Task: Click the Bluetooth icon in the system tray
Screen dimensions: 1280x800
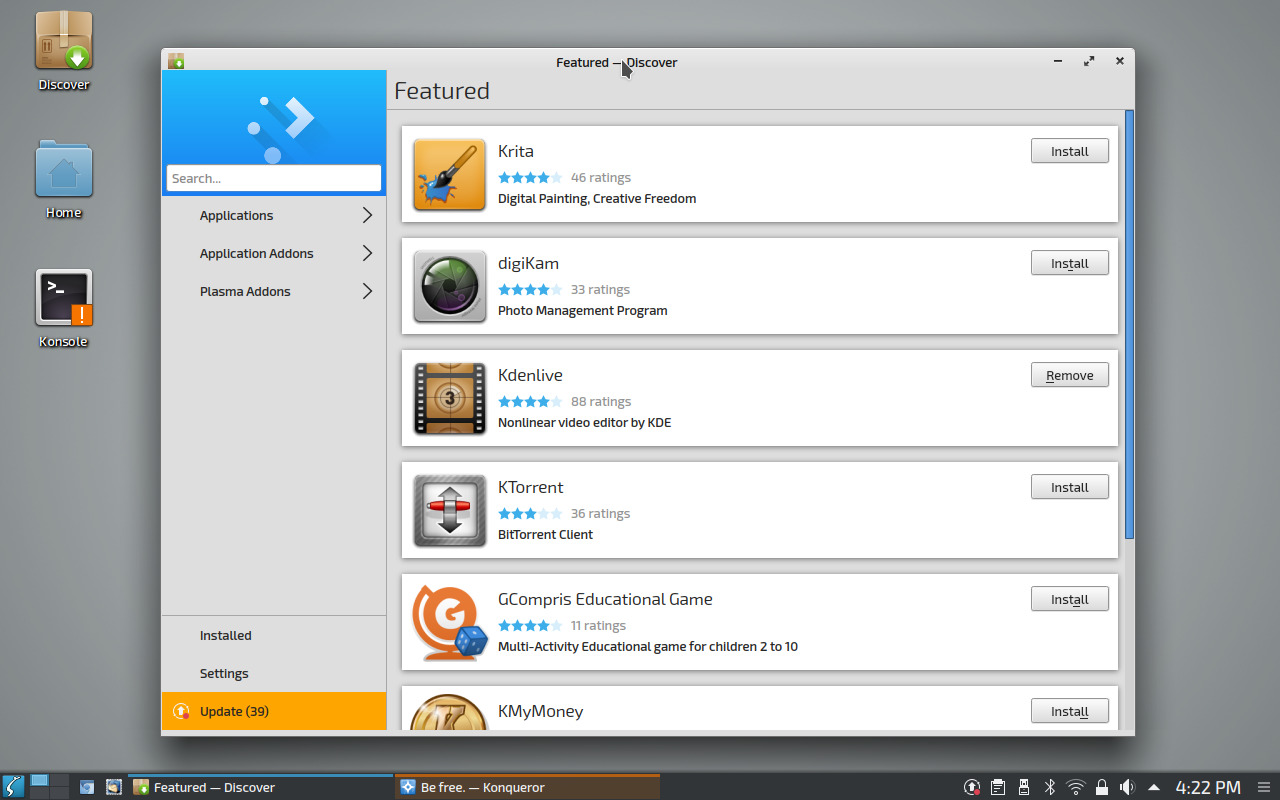Action: click(1049, 787)
